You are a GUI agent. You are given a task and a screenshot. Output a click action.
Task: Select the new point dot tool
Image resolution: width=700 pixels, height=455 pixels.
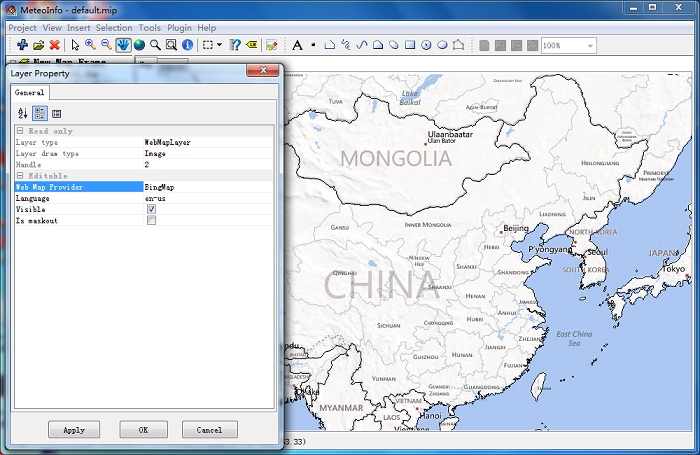313,45
